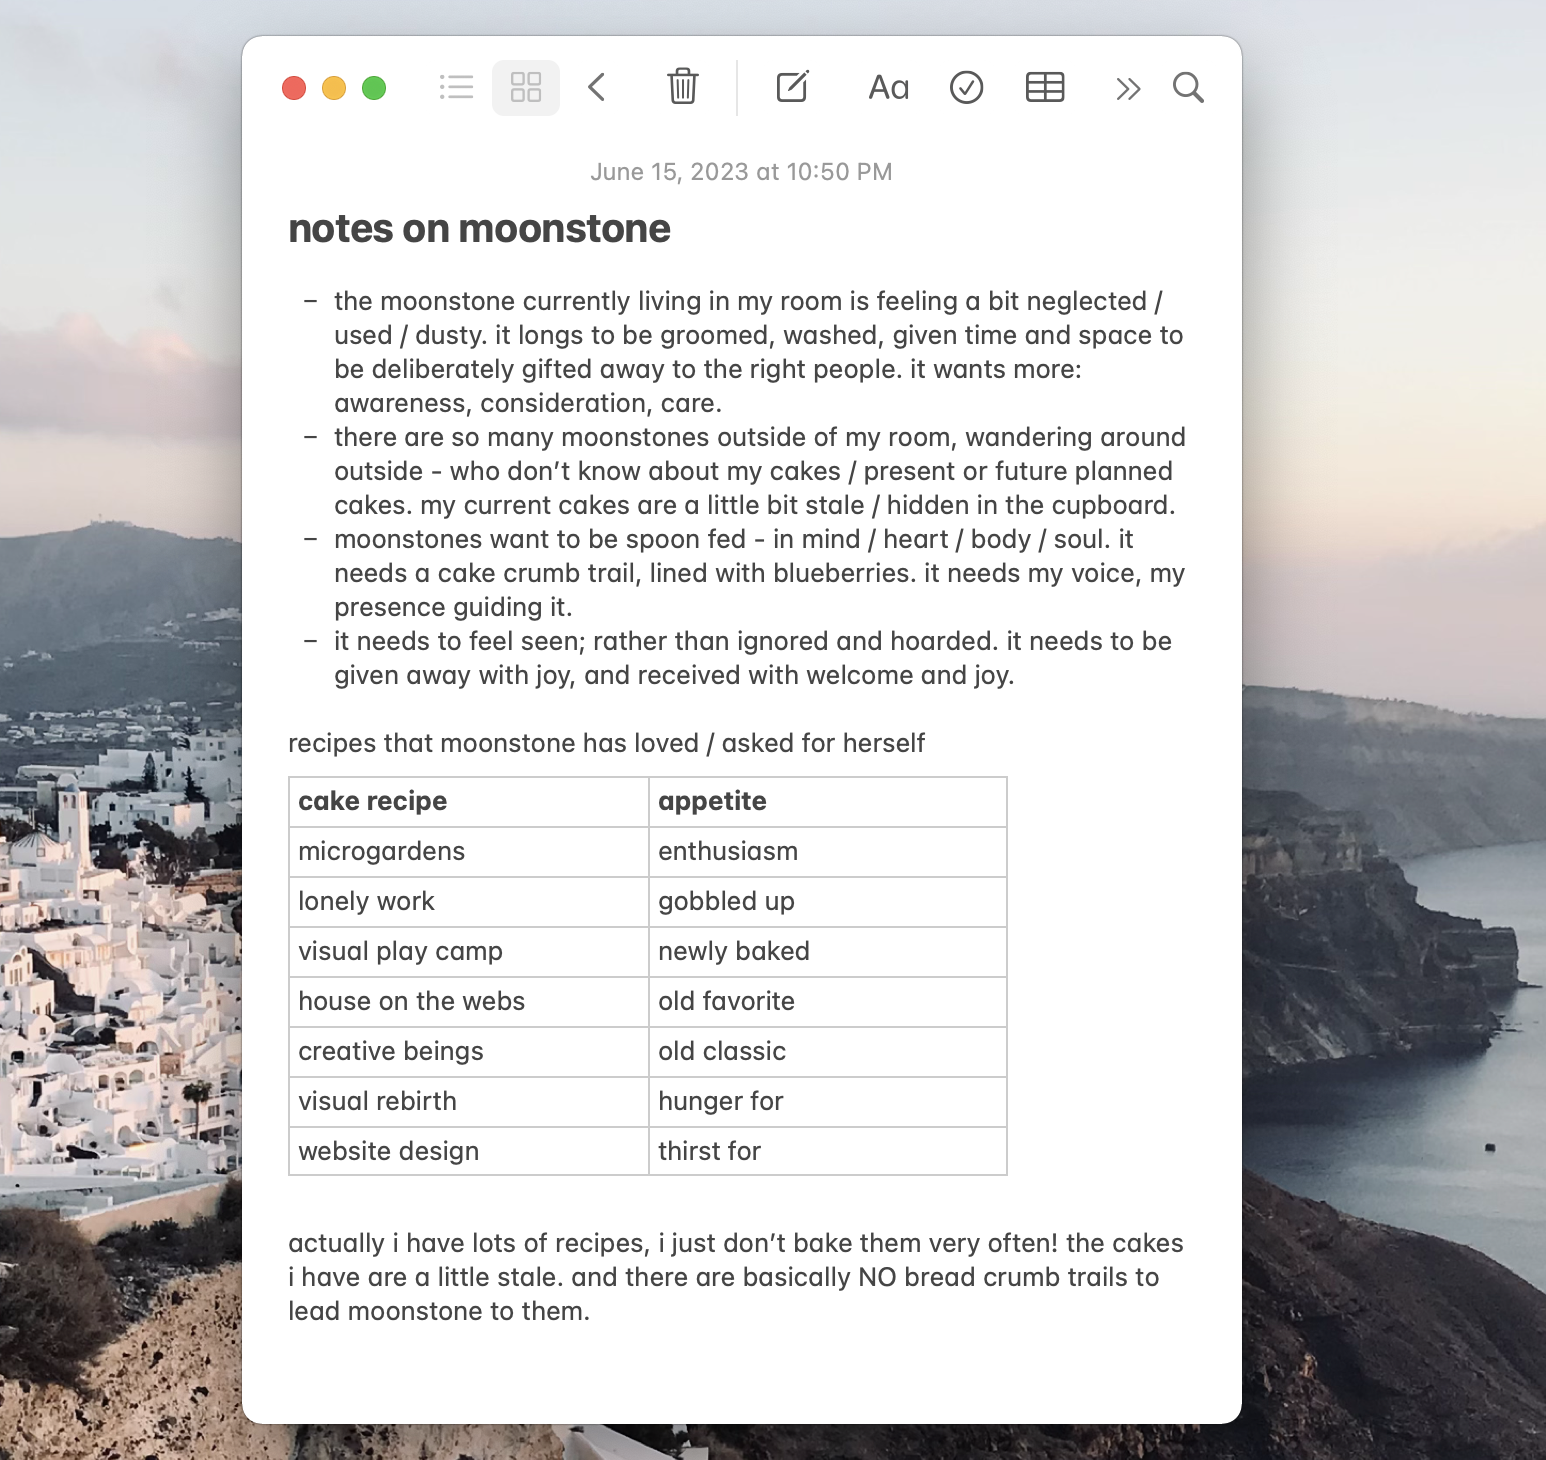Select the 'appetite' header cell

[x=828, y=802]
